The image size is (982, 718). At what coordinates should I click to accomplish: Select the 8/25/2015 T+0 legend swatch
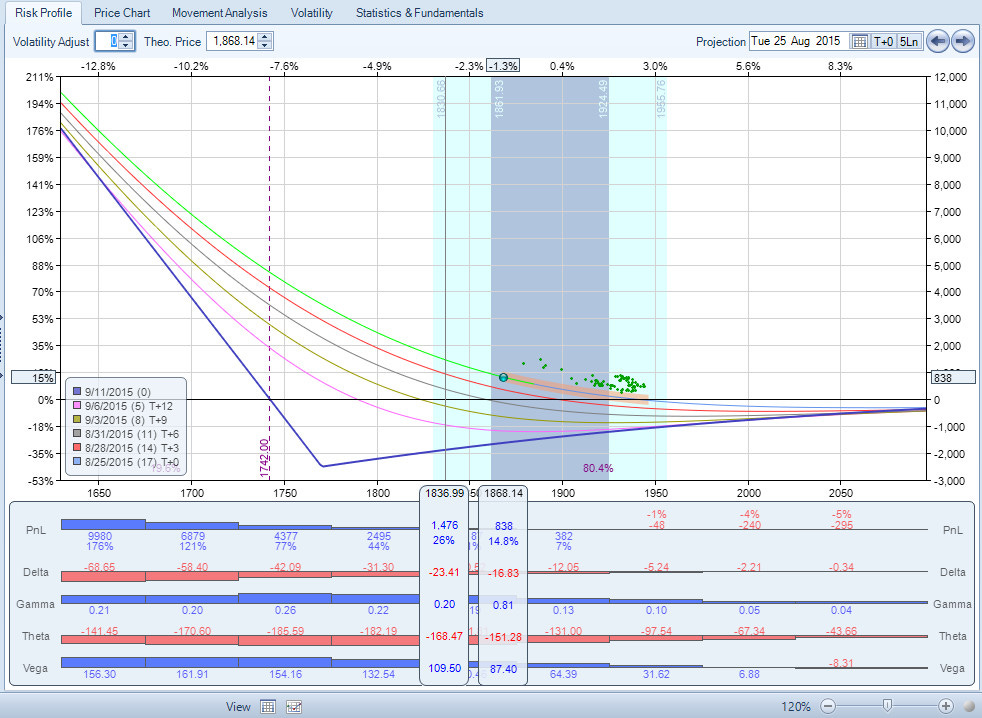click(x=77, y=462)
